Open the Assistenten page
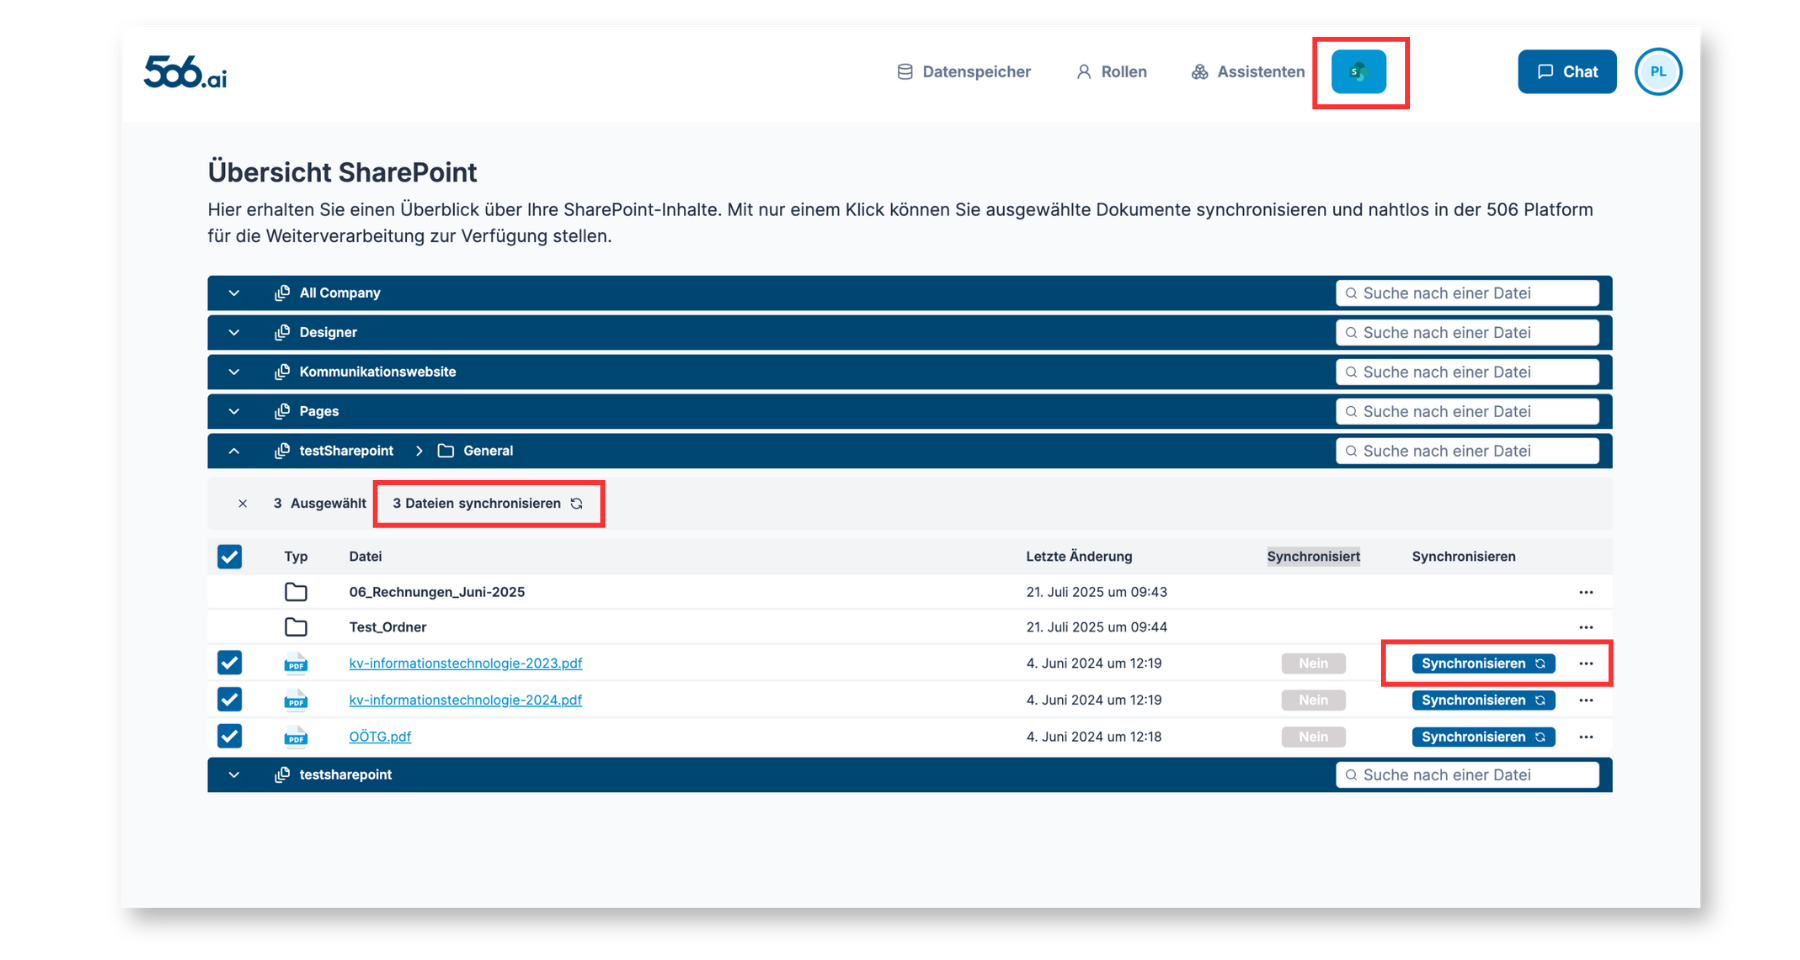The width and height of the screenshot is (1800, 960). coord(1248,72)
